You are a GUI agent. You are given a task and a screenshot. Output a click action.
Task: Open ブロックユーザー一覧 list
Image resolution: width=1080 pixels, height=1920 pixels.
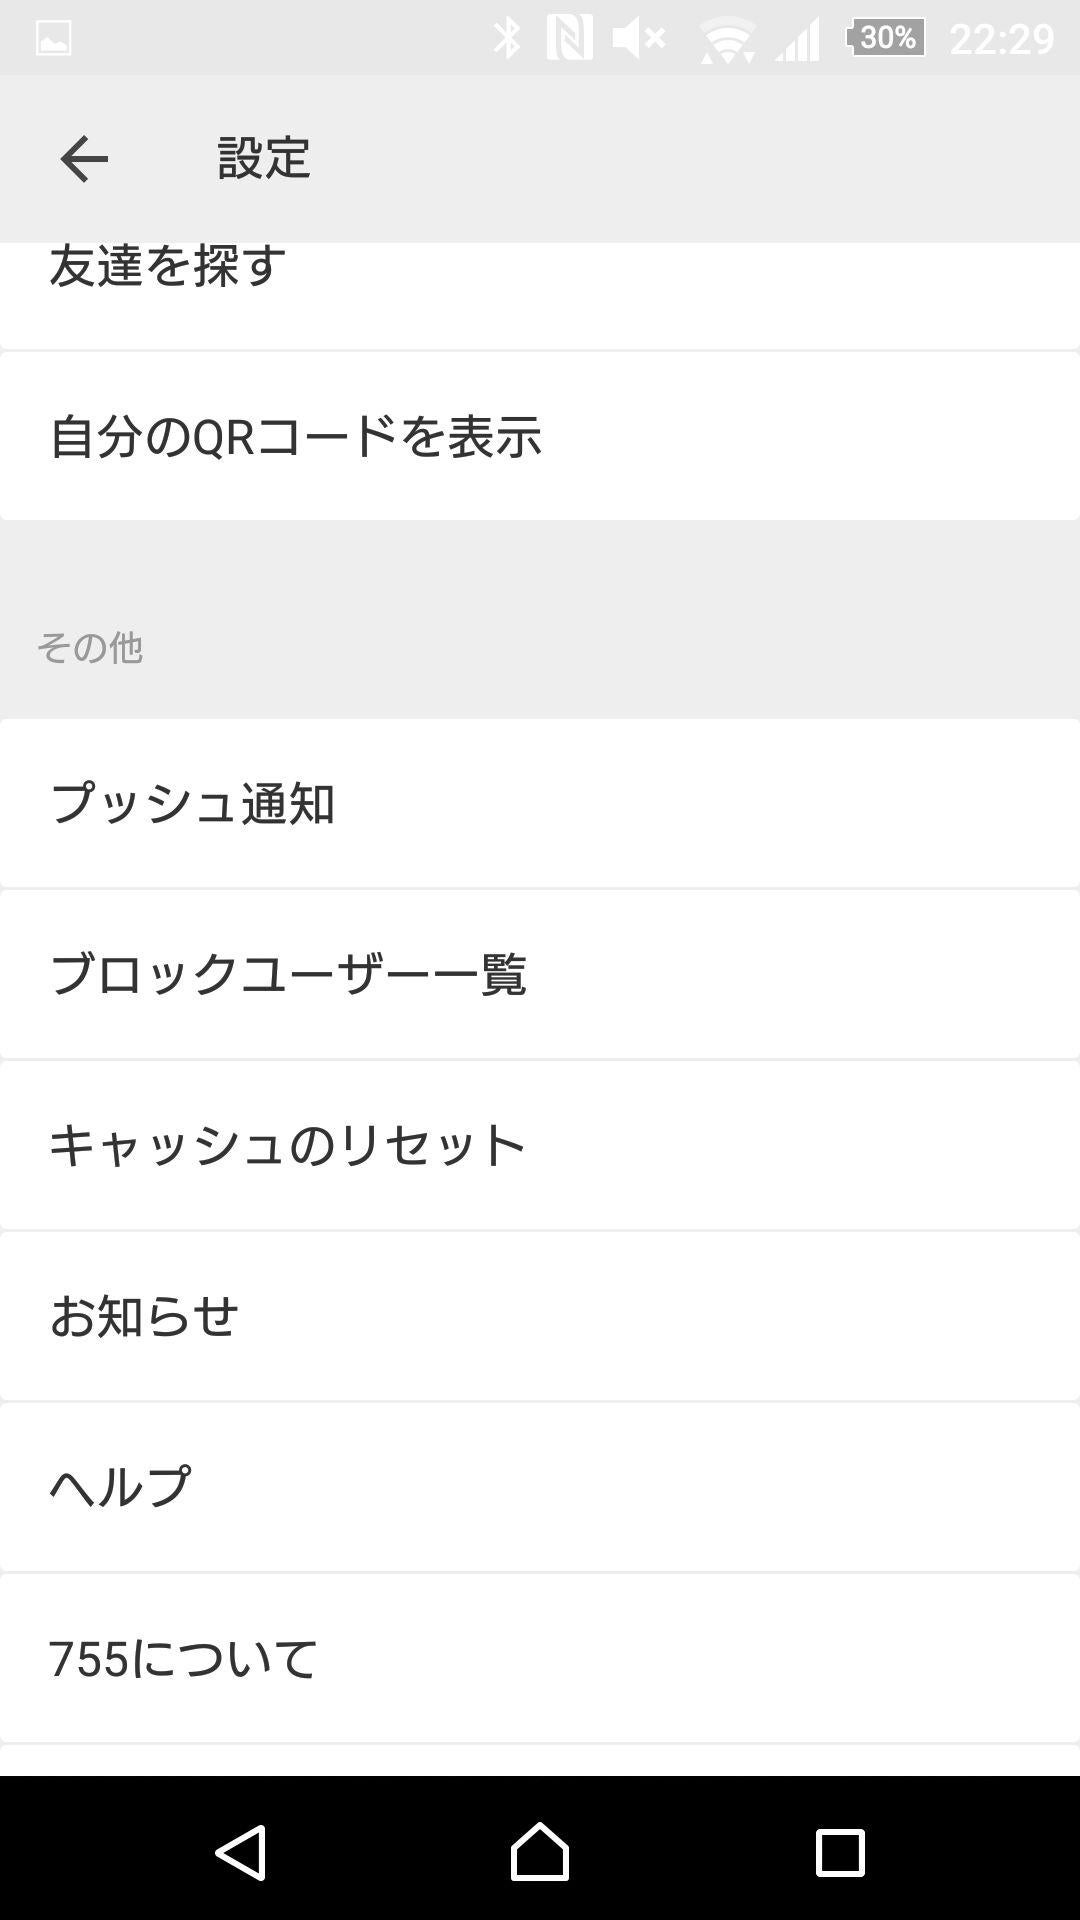tap(540, 974)
